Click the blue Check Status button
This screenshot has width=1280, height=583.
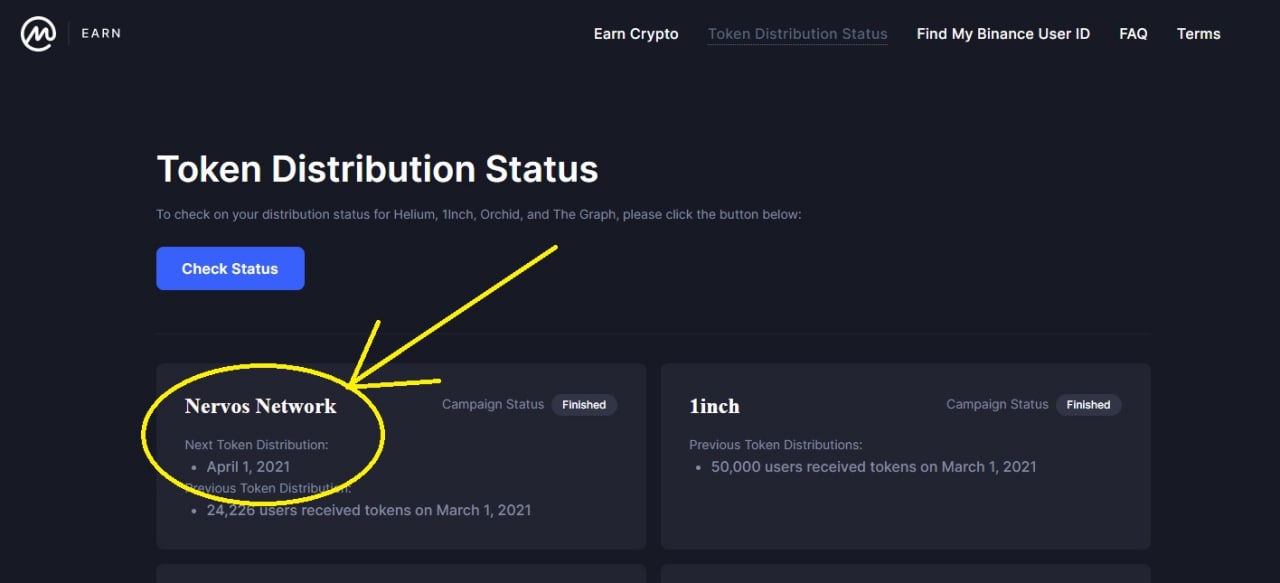point(230,268)
